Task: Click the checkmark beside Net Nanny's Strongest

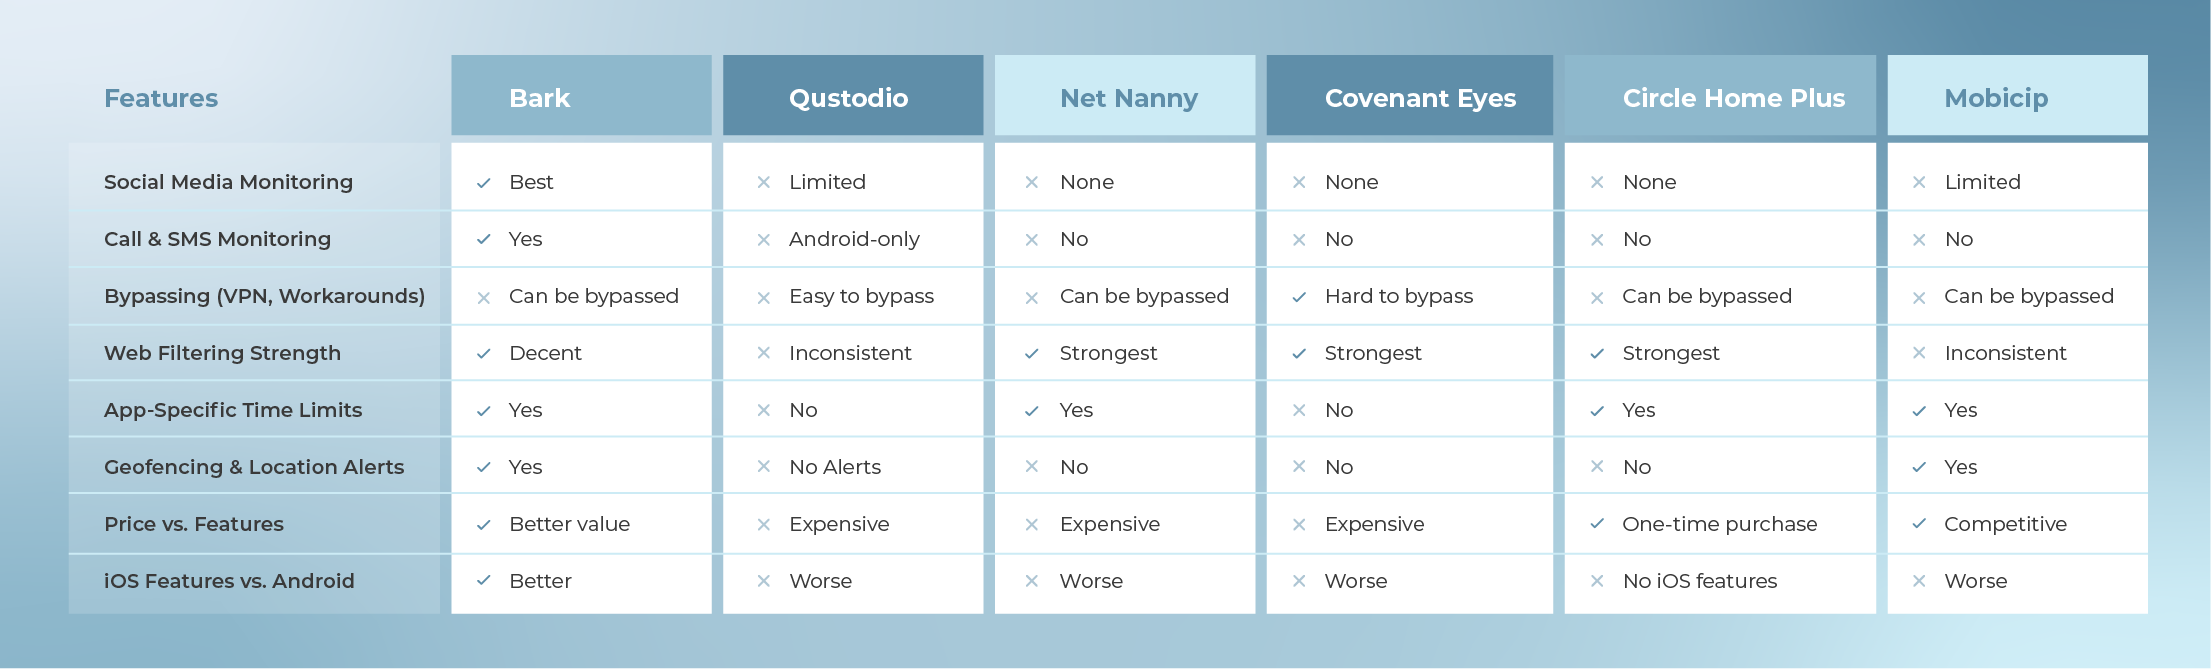Action: pos(1032,354)
